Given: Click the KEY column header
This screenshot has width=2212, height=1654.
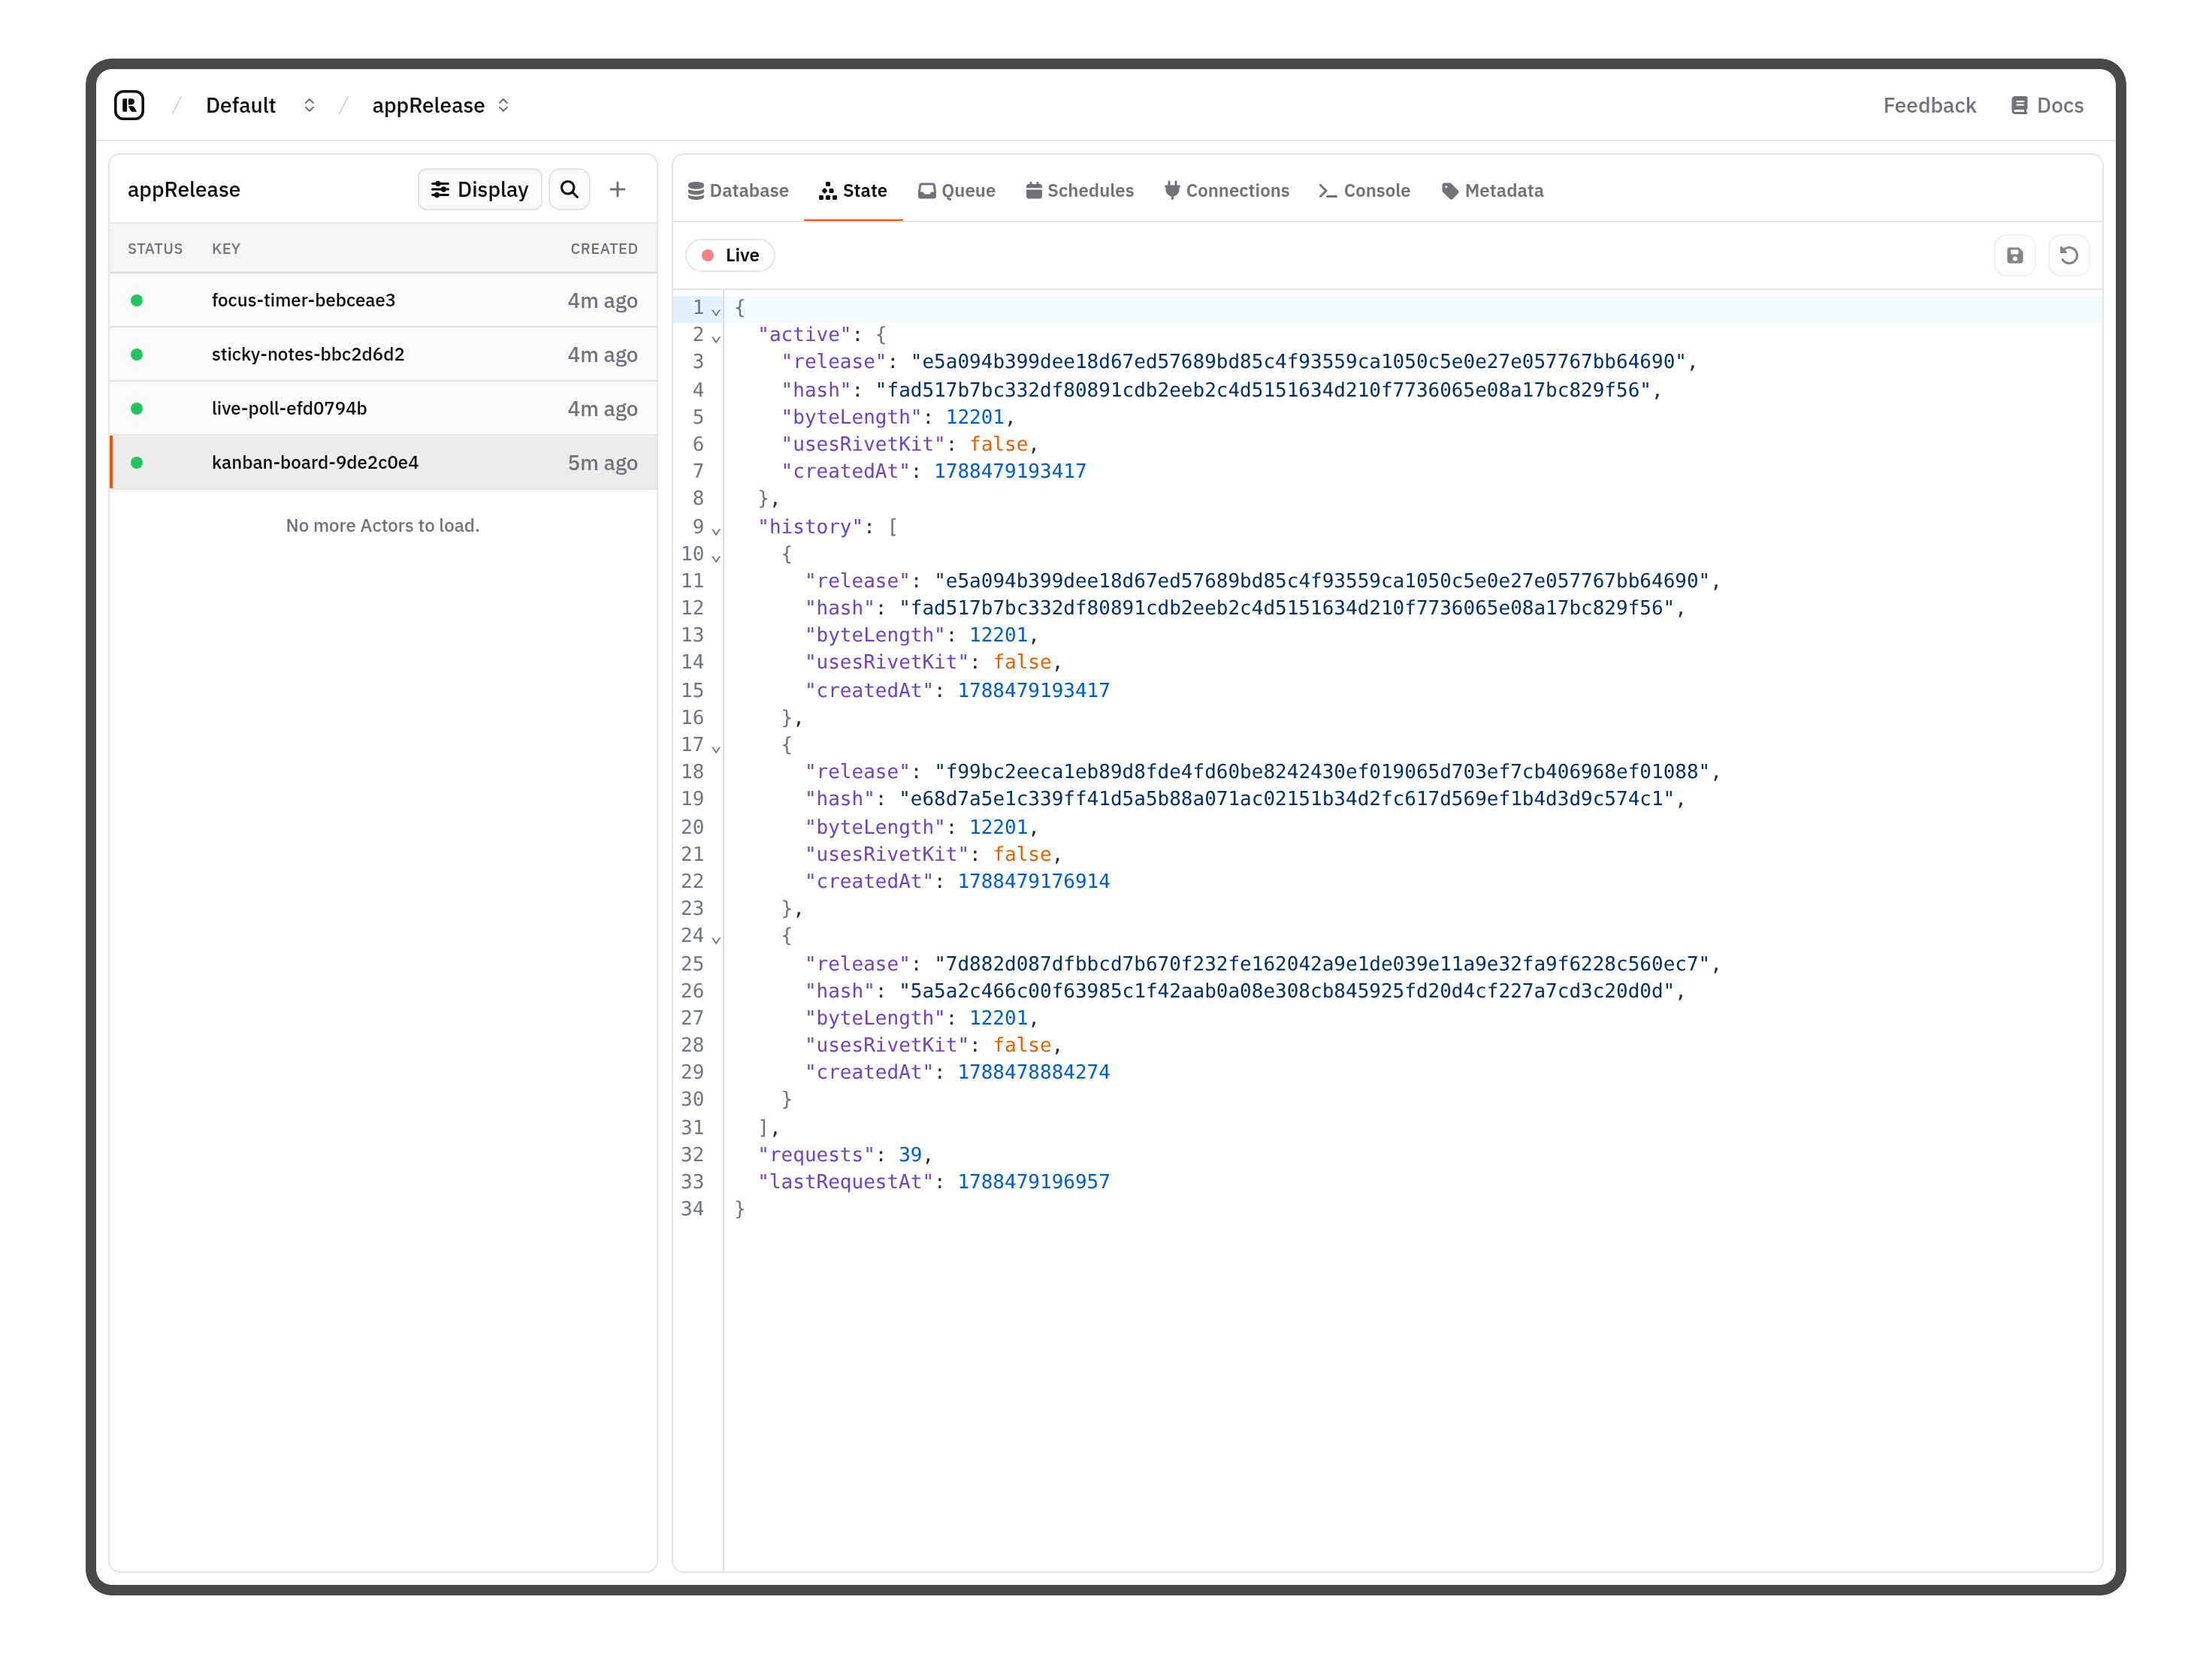Looking at the screenshot, I should [x=226, y=248].
